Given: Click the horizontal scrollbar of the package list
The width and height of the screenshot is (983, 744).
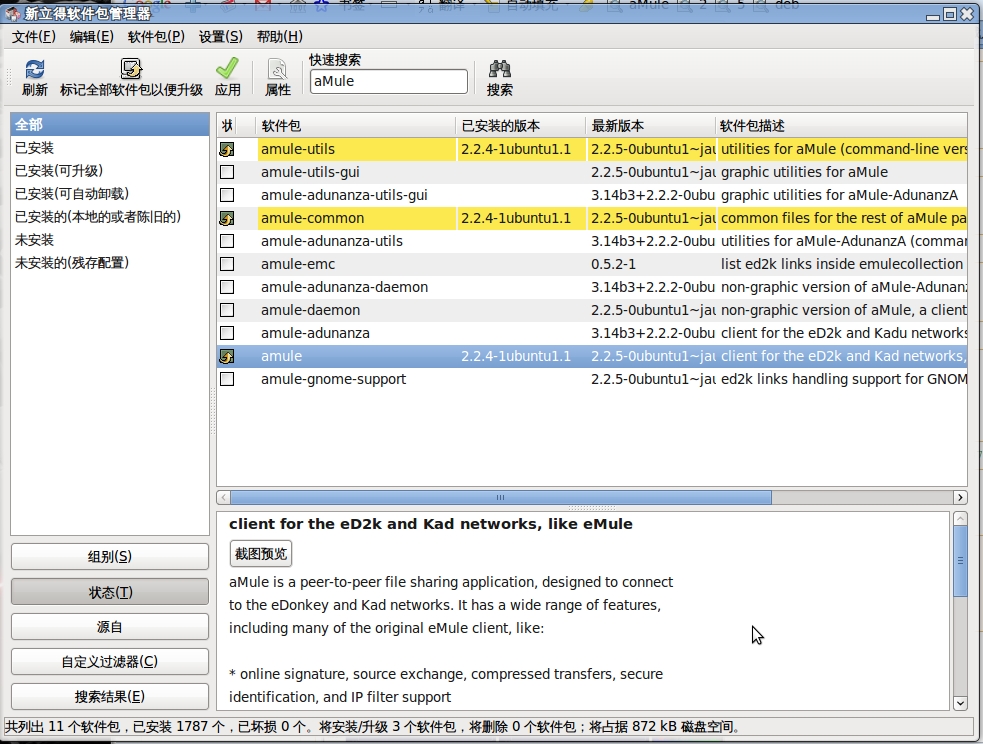Looking at the screenshot, I should (501, 498).
